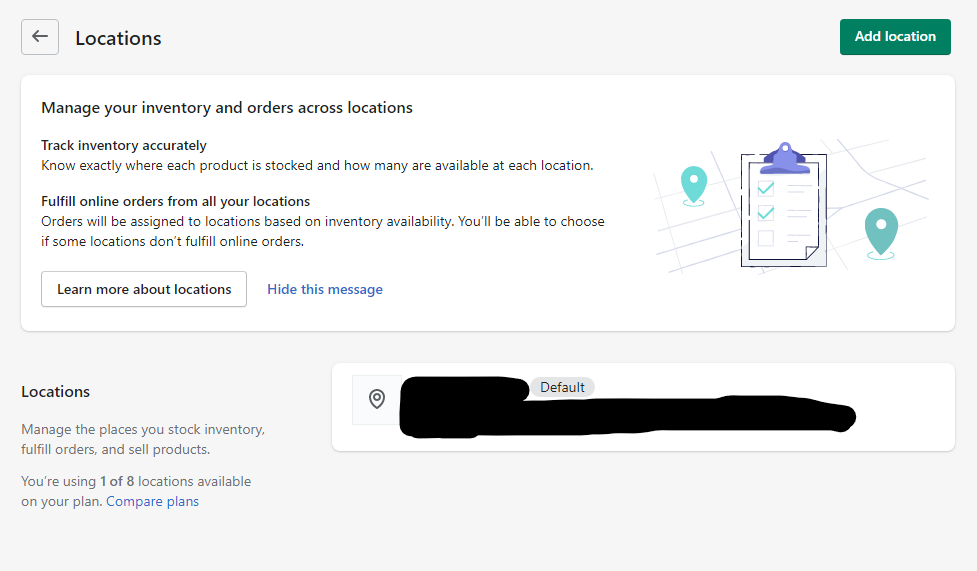
Task: Click the first checked box on clipboard
Action: 766,188
